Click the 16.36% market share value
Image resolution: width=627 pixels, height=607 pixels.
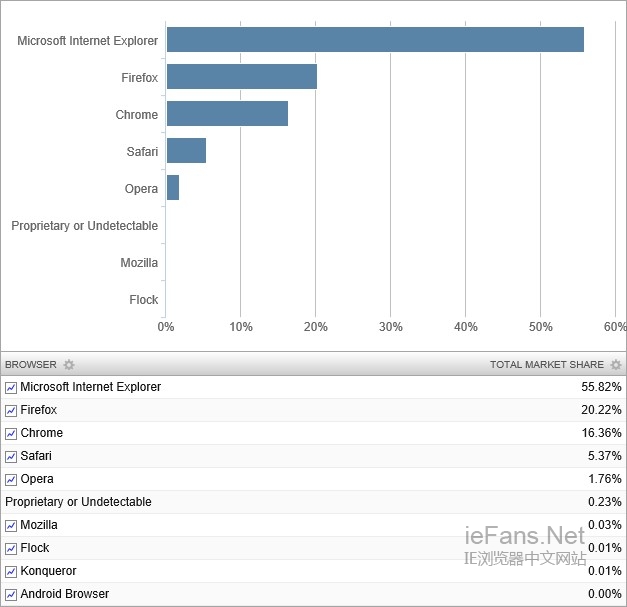pos(601,433)
